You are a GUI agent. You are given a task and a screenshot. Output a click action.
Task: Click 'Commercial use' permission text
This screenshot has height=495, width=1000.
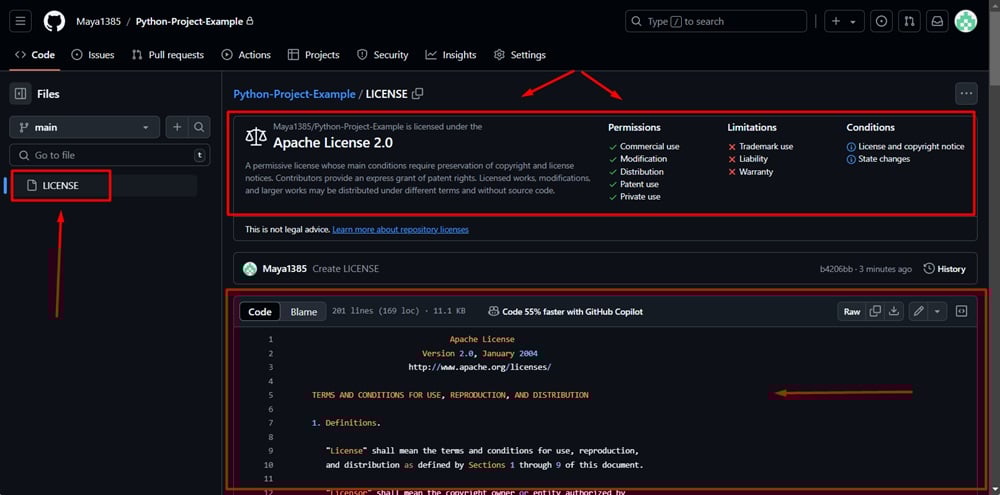pyautogui.click(x=650, y=146)
